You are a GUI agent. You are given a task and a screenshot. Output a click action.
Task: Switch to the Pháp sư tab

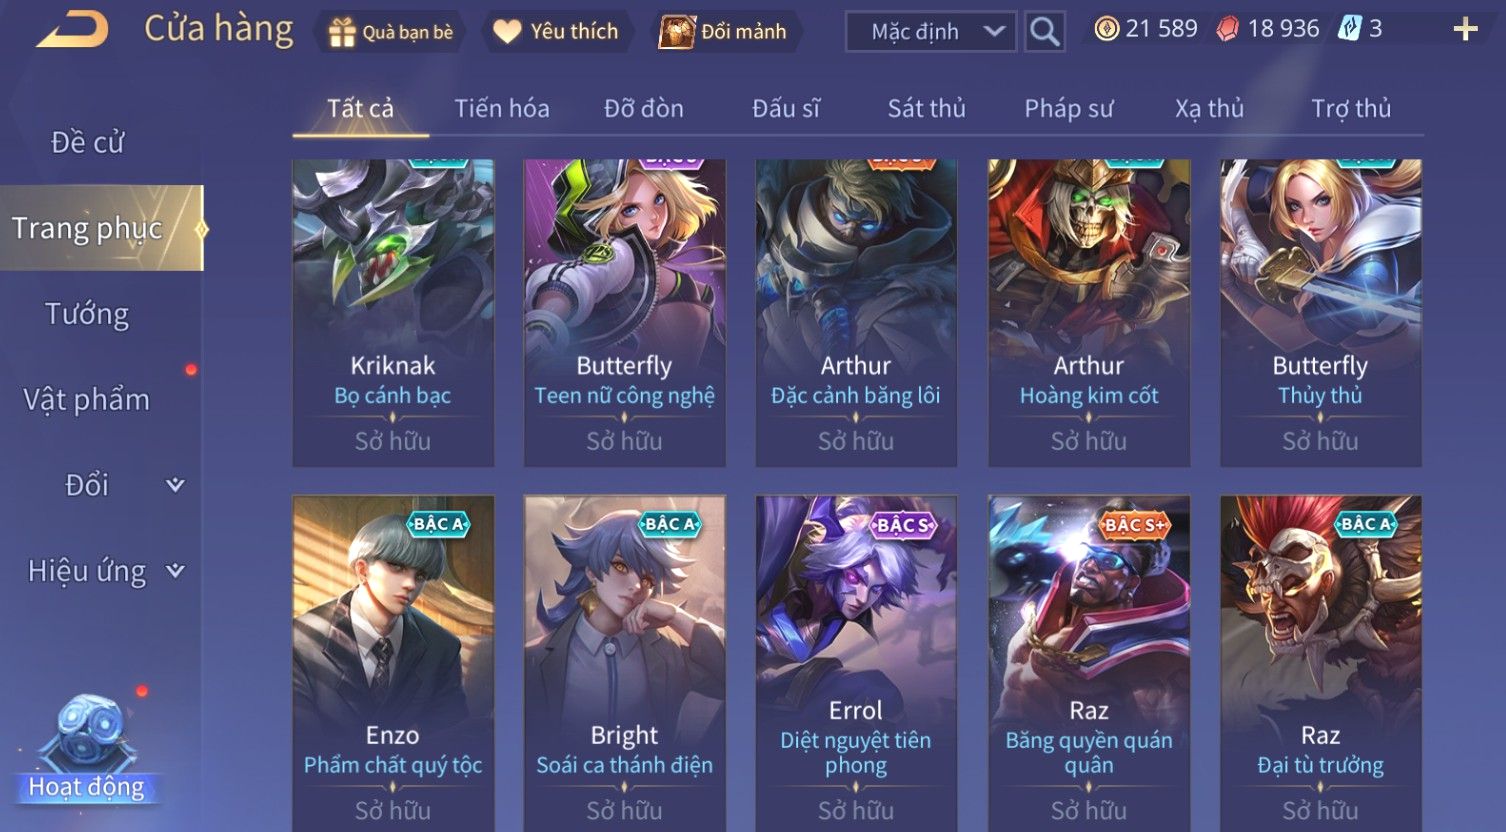tap(1068, 108)
